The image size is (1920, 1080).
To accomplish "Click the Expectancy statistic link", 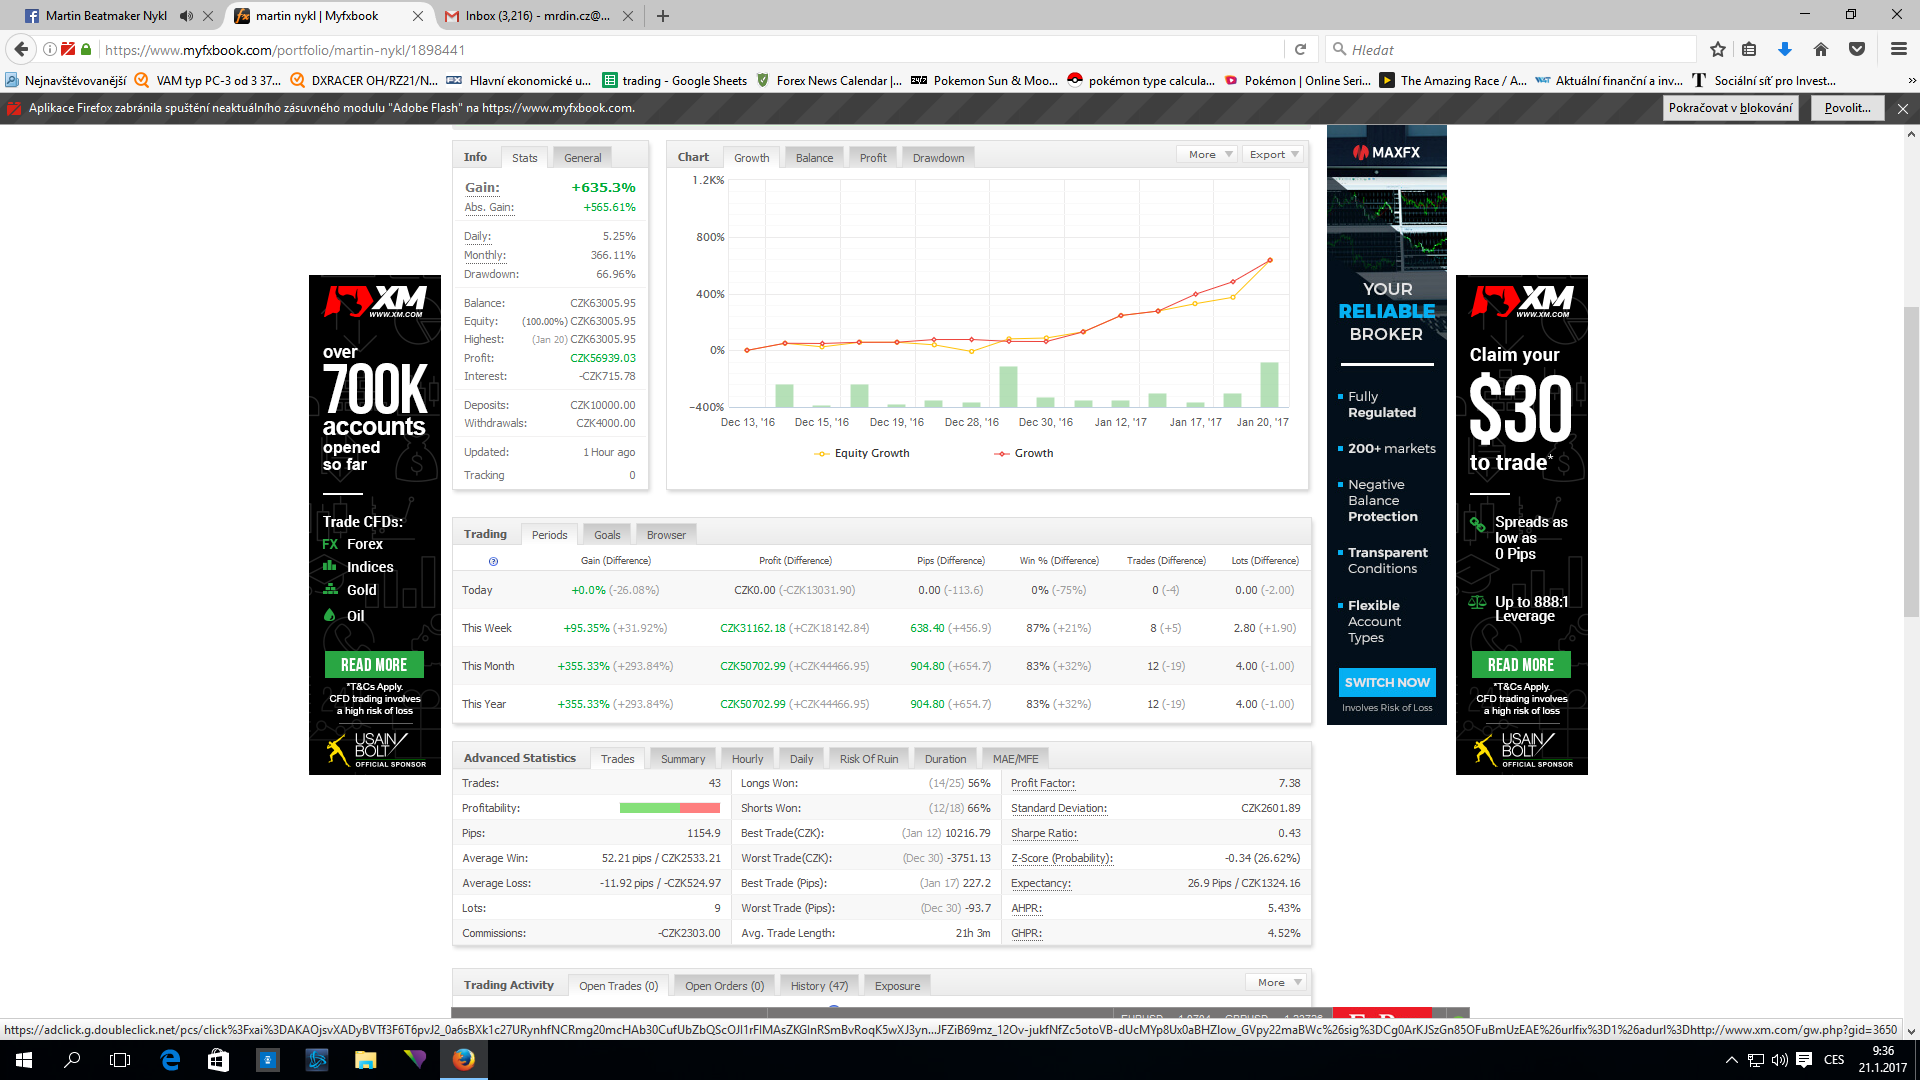I will (1040, 883).
